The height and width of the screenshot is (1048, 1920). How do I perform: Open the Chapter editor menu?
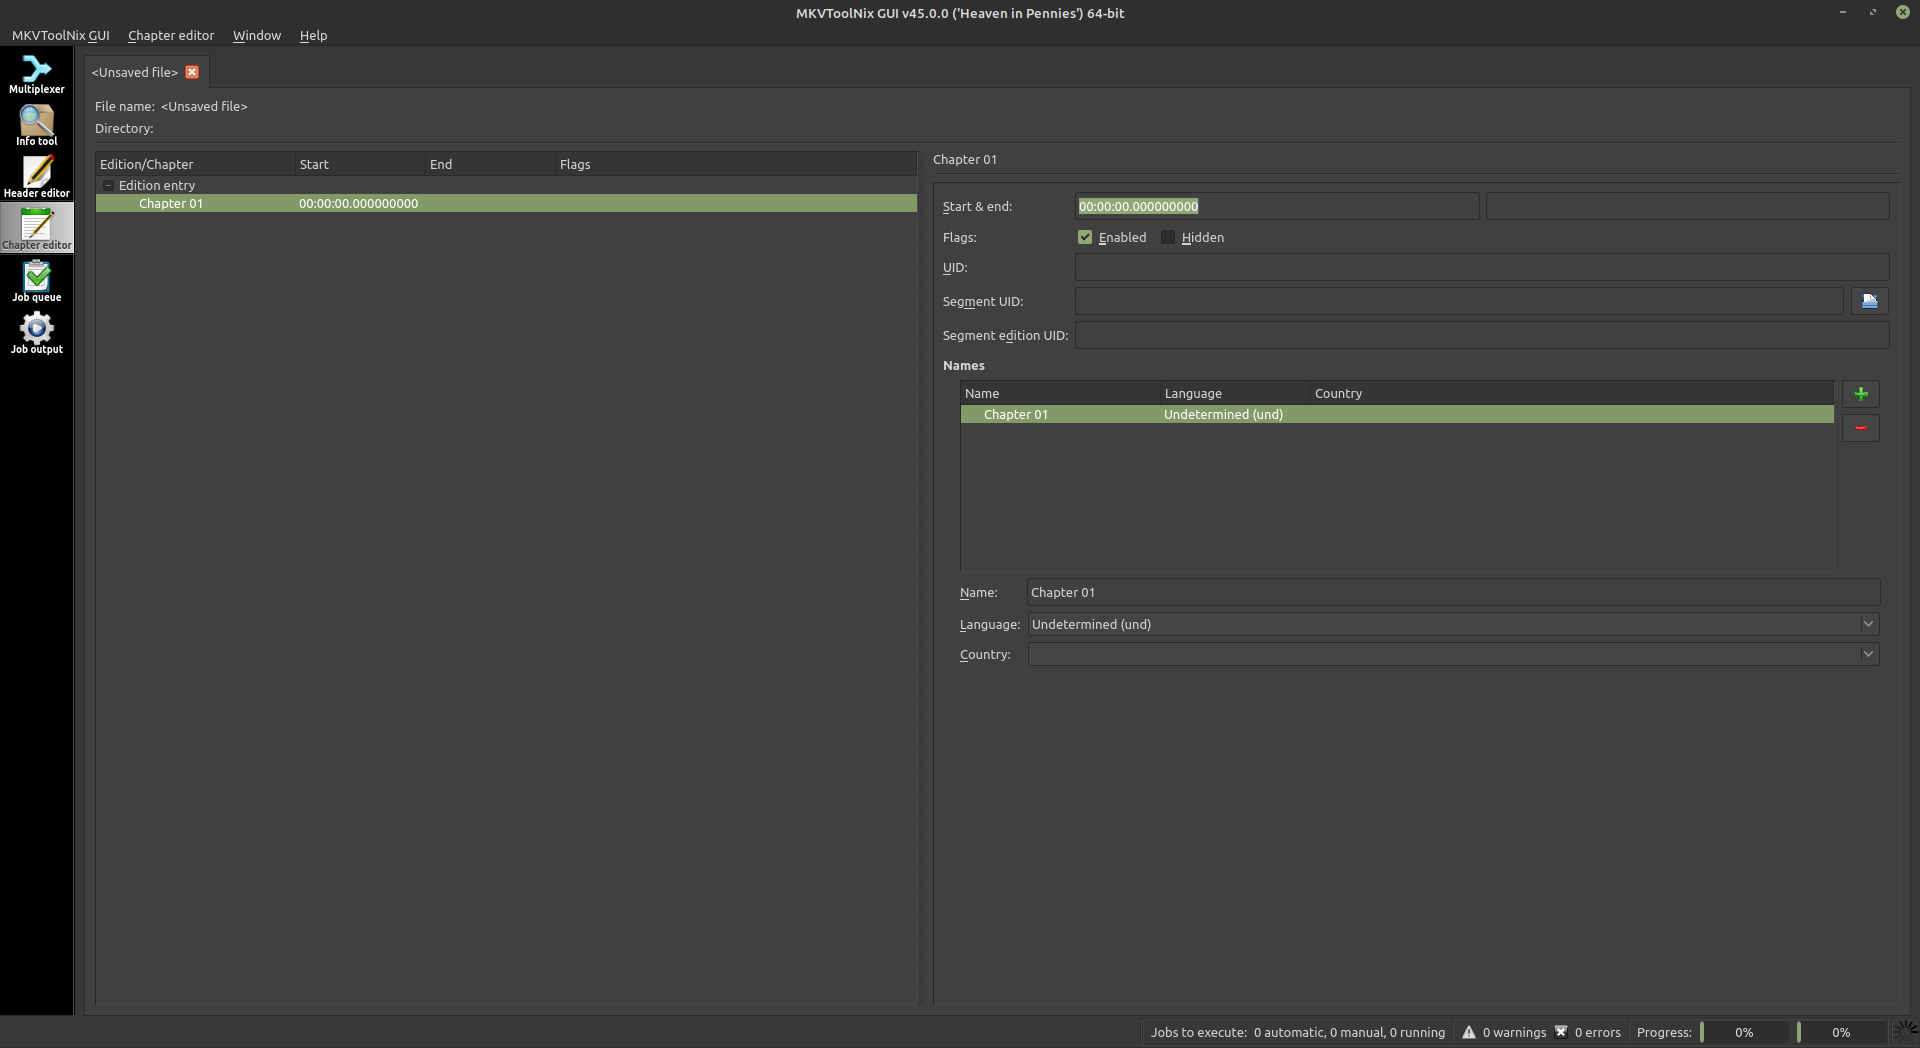pyautogui.click(x=171, y=35)
